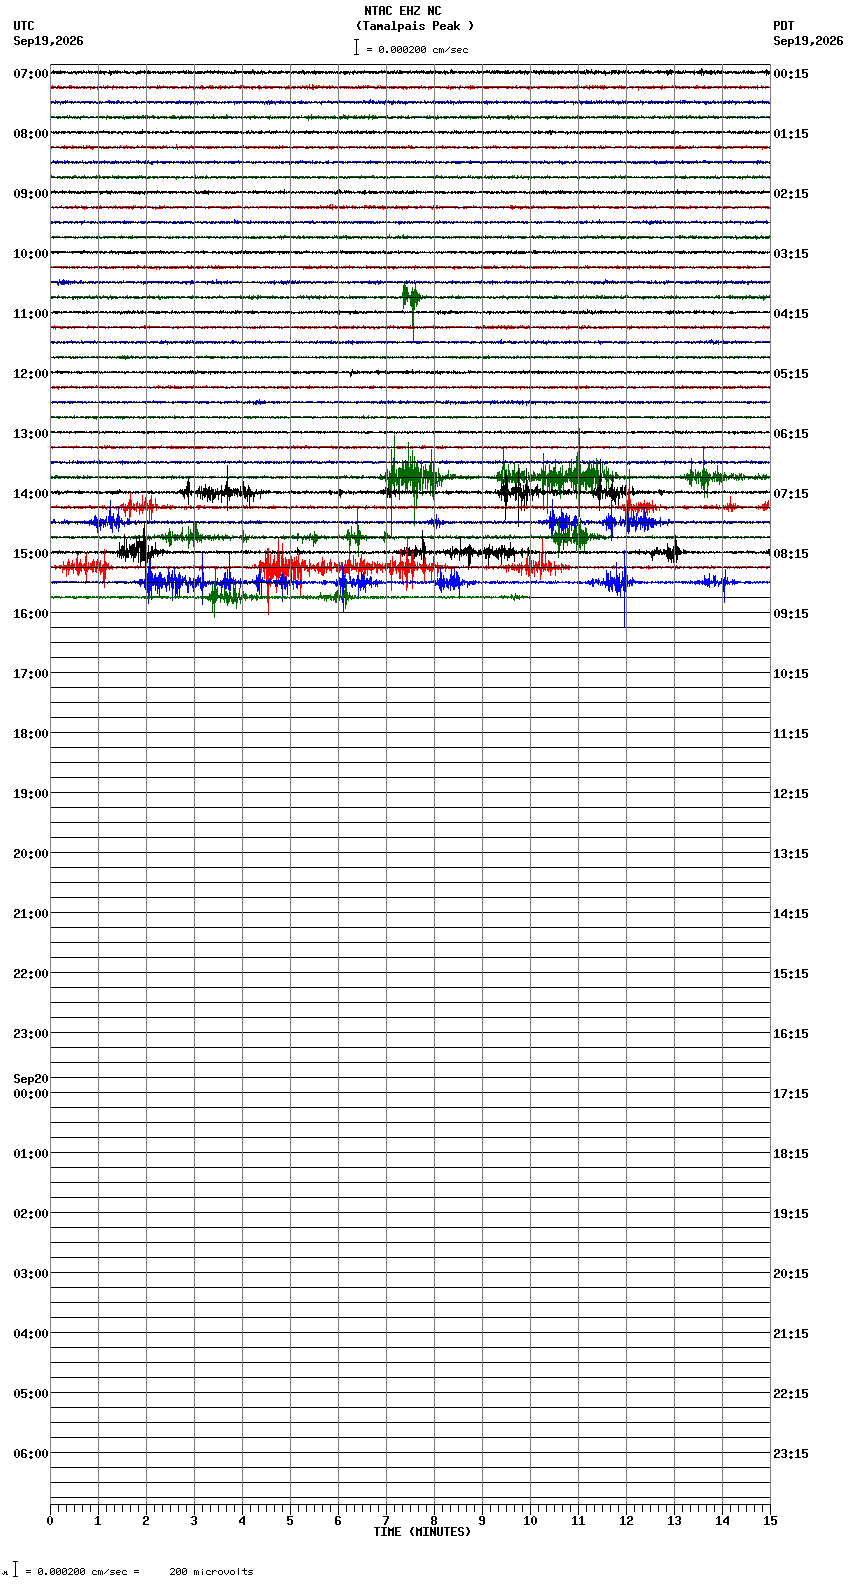Click the '05:15' PDT time label
850x1584 pixels.
tap(791, 374)
